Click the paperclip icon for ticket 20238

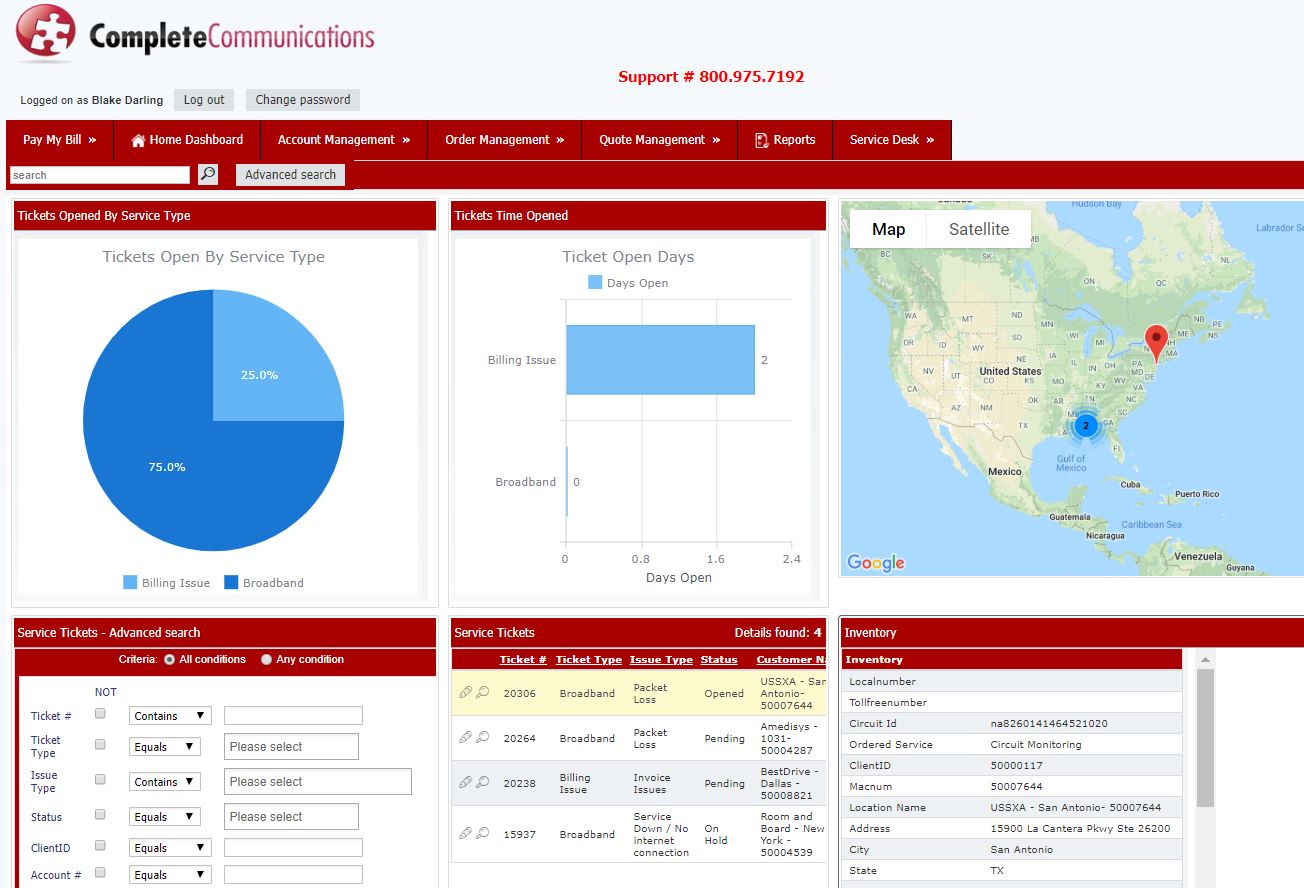tap(465, 783)
